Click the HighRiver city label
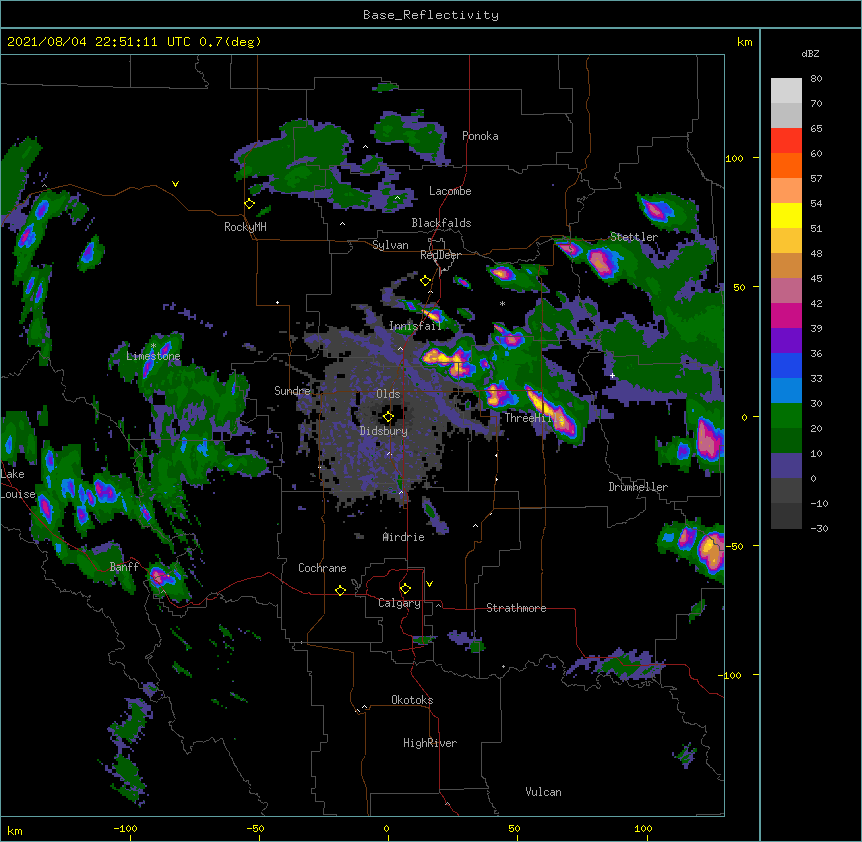 tap(430, 743)
